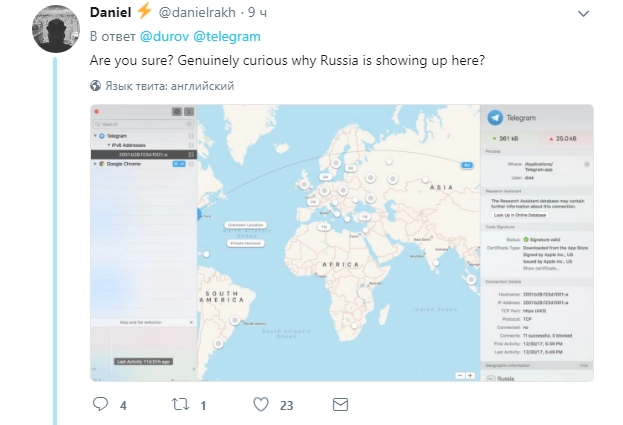The height and width of the screenshot is (425, 623).
Task: Click the map zoom-in plus button
Action: pos(470,375)
